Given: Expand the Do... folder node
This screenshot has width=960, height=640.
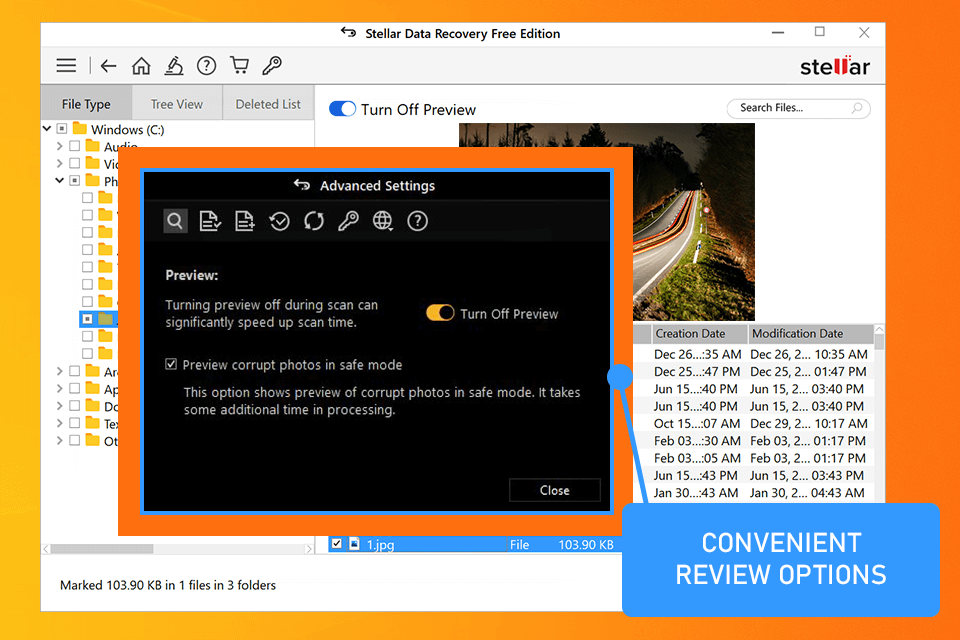Looking at the screenshot, I should (x=59, y=405).
